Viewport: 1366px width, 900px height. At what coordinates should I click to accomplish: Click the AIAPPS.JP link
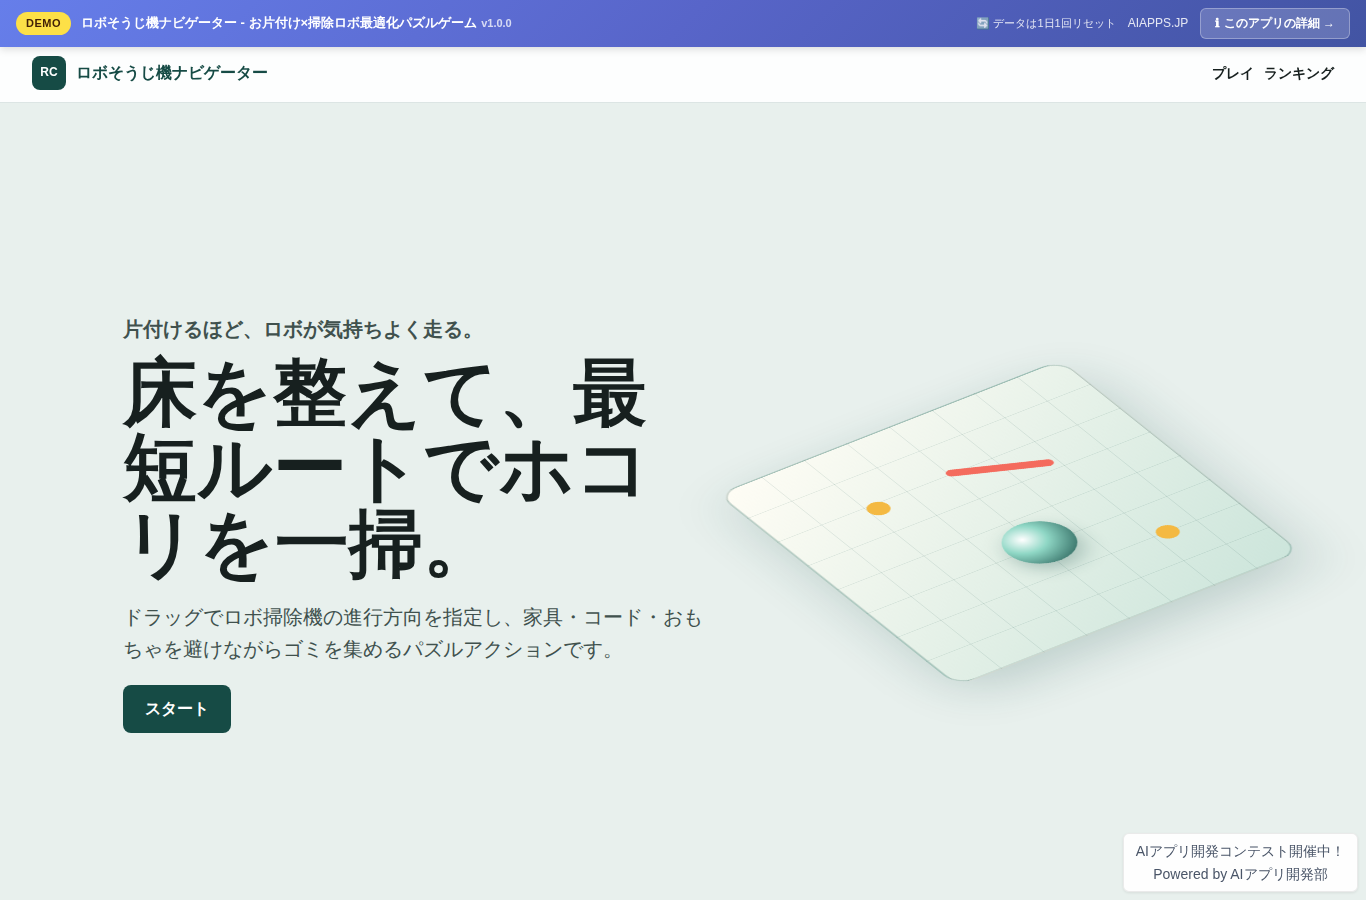(1158, 23)
